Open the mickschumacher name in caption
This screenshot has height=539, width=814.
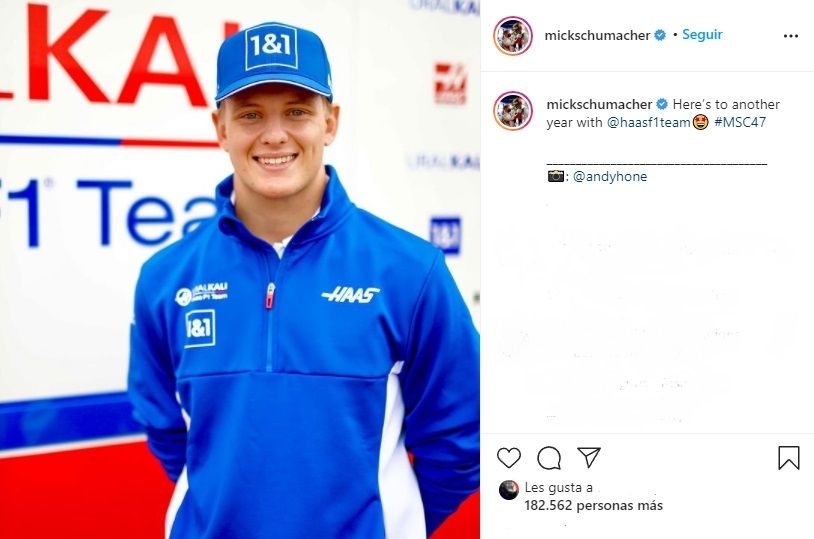click(599, 104)
